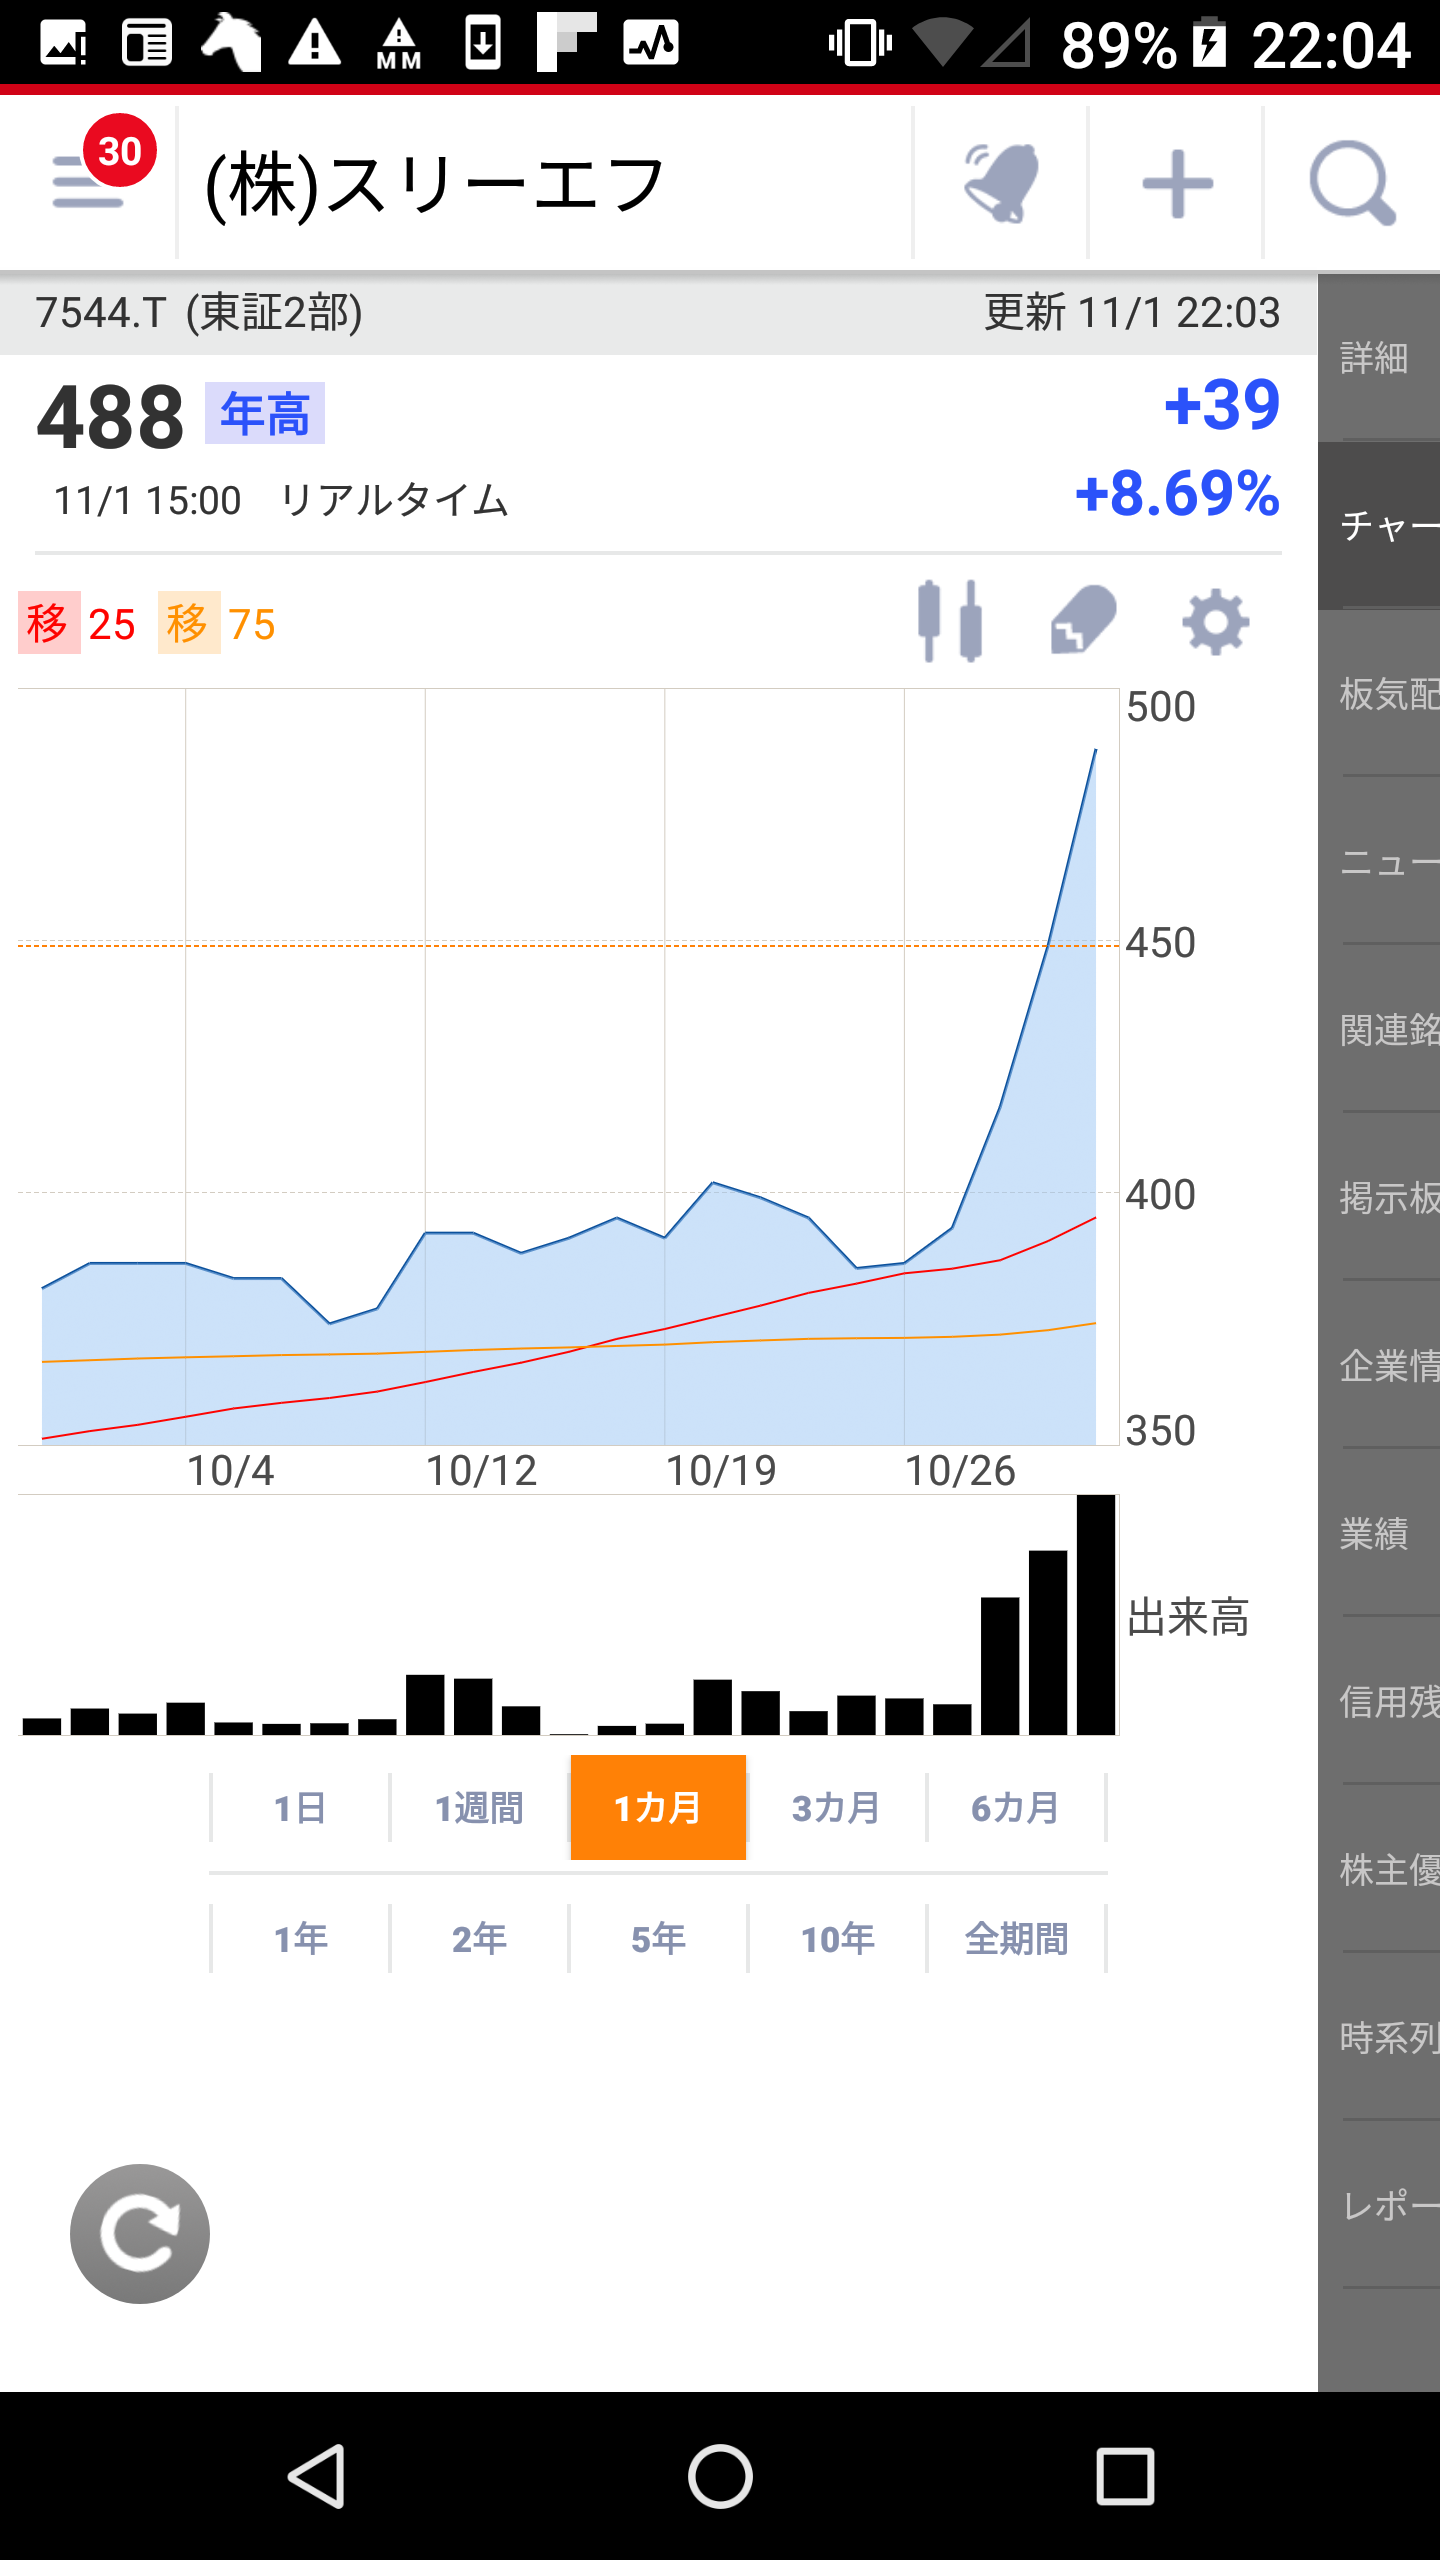The image size is (1440, 2560).
Task: Open the 業績 side menu item
Action: point(1379,1533)
